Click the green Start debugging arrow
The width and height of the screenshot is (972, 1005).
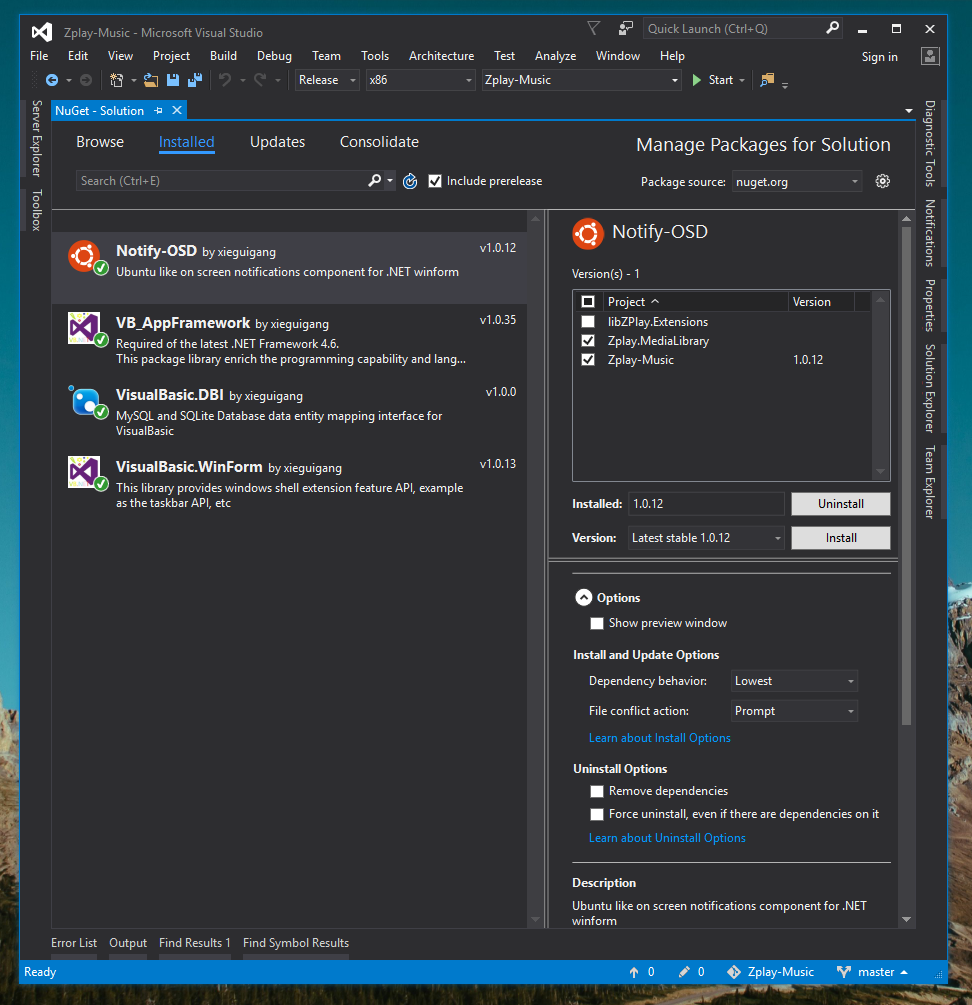[x=697, y=80]
